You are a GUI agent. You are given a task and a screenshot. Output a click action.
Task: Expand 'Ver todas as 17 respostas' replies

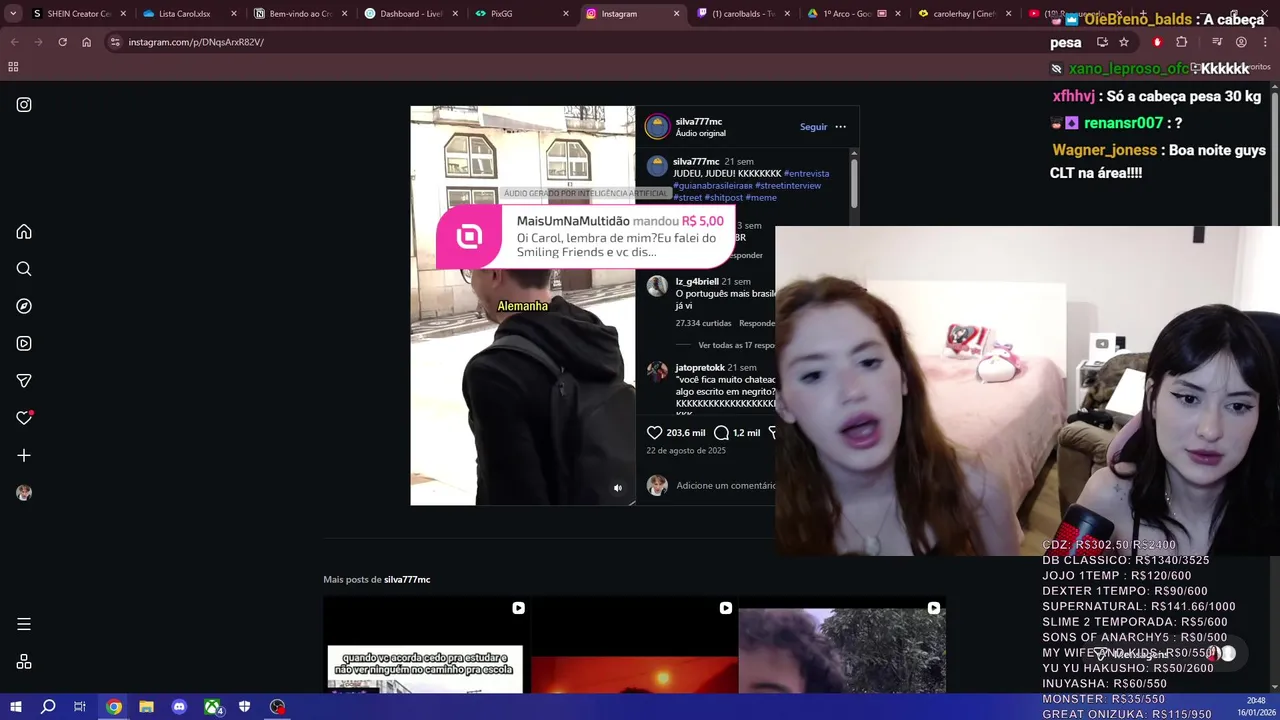point(737,345)
